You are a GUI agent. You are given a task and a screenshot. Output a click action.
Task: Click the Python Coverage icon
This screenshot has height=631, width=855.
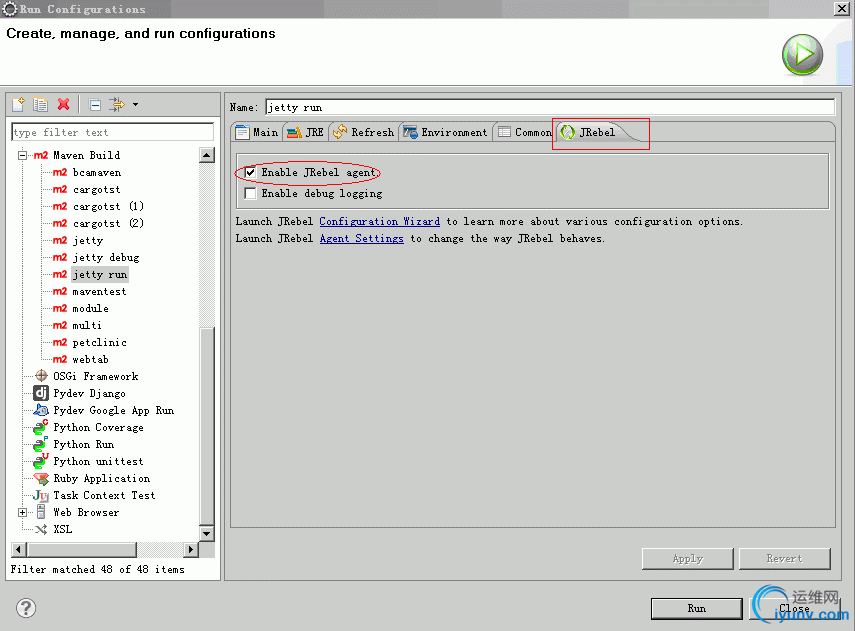tap(41, 427)
